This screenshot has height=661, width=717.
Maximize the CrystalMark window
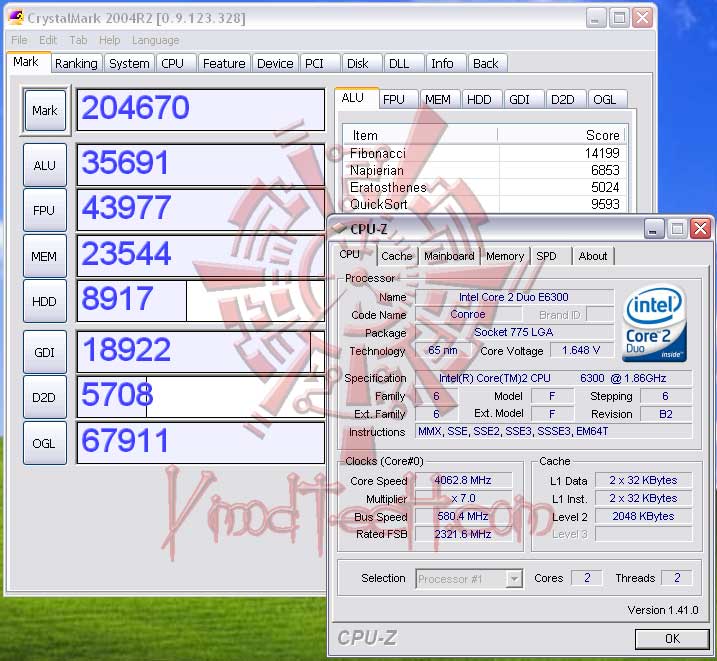point(619,18)
